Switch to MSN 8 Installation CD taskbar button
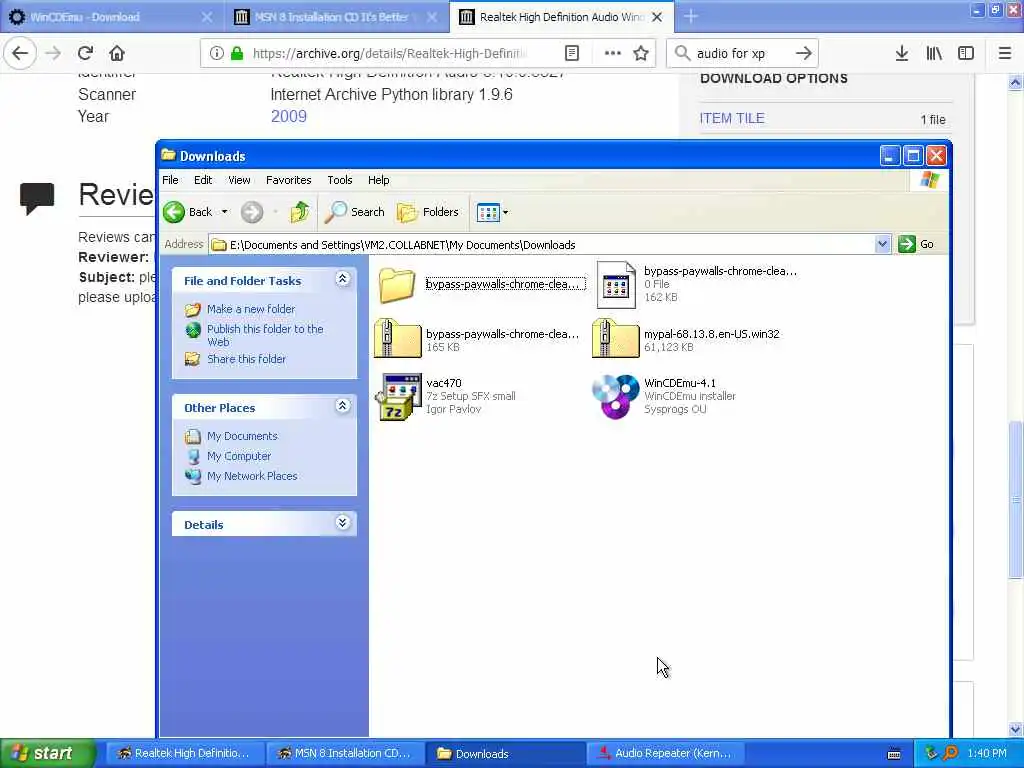 point(345,754)
